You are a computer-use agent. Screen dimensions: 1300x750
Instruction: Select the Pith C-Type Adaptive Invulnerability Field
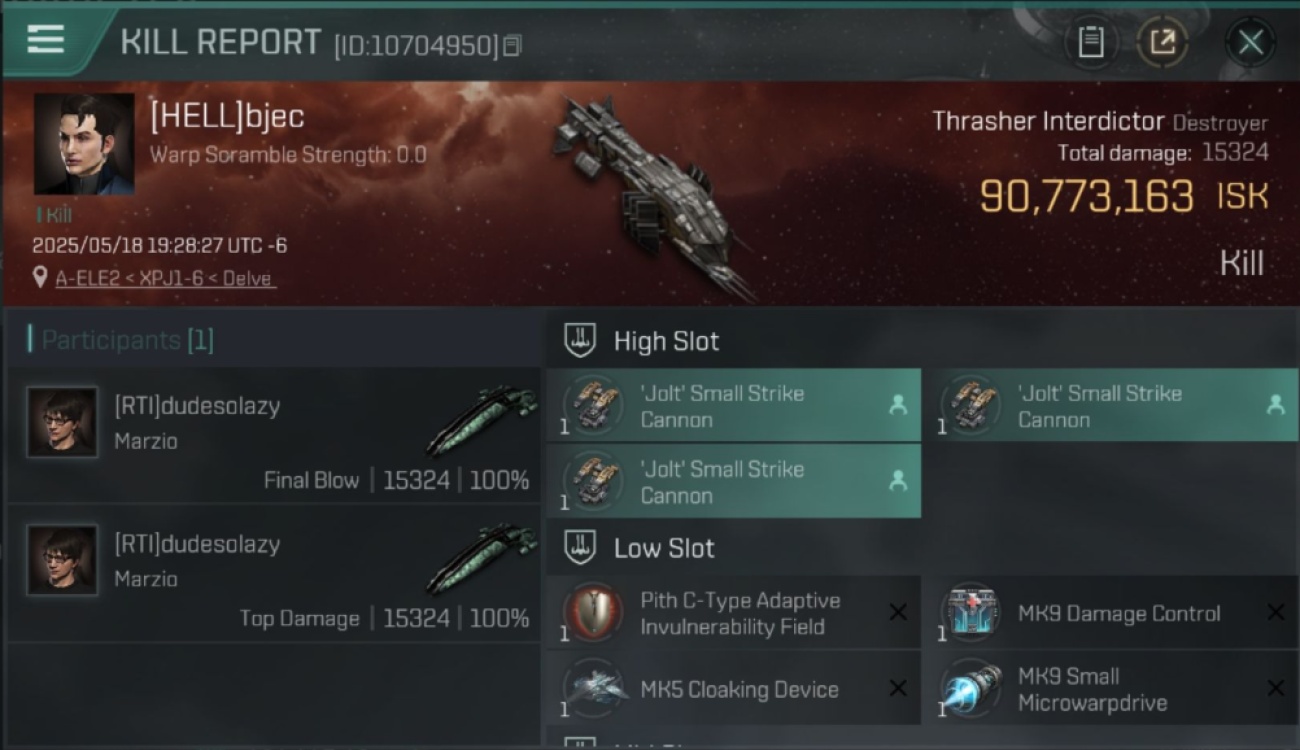[x=733, y=613]
